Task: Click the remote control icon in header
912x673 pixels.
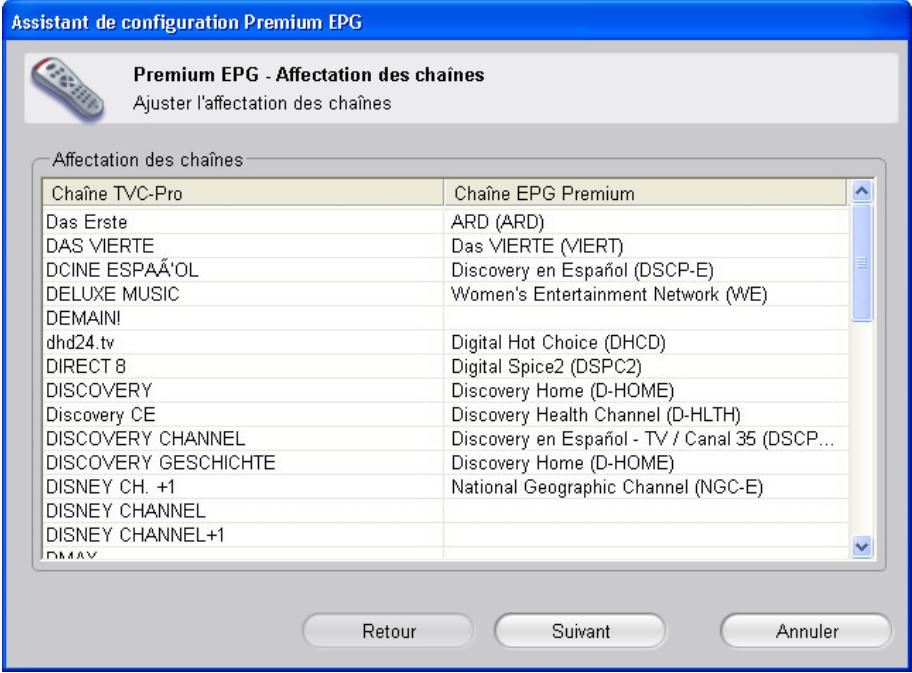Action: (x=68, y=89)
